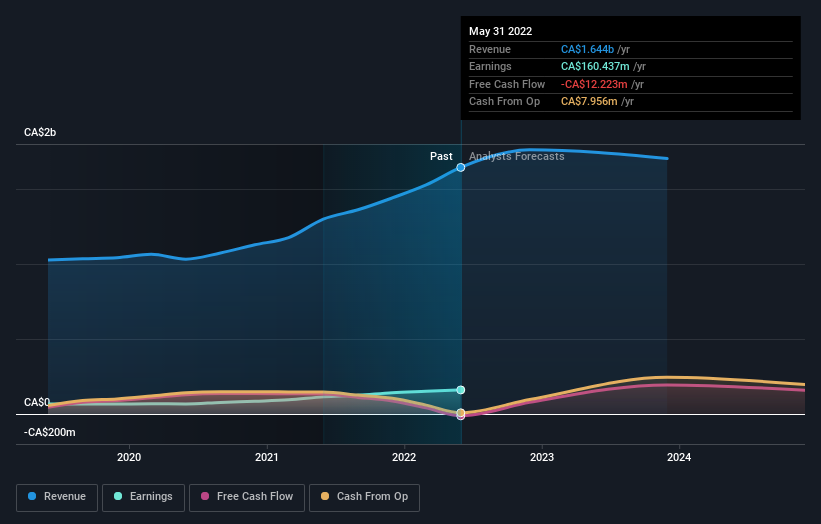Click the Past label on chart
Image resolution: width=821 pixels, height=524 pixels.
tap(441, 156)
